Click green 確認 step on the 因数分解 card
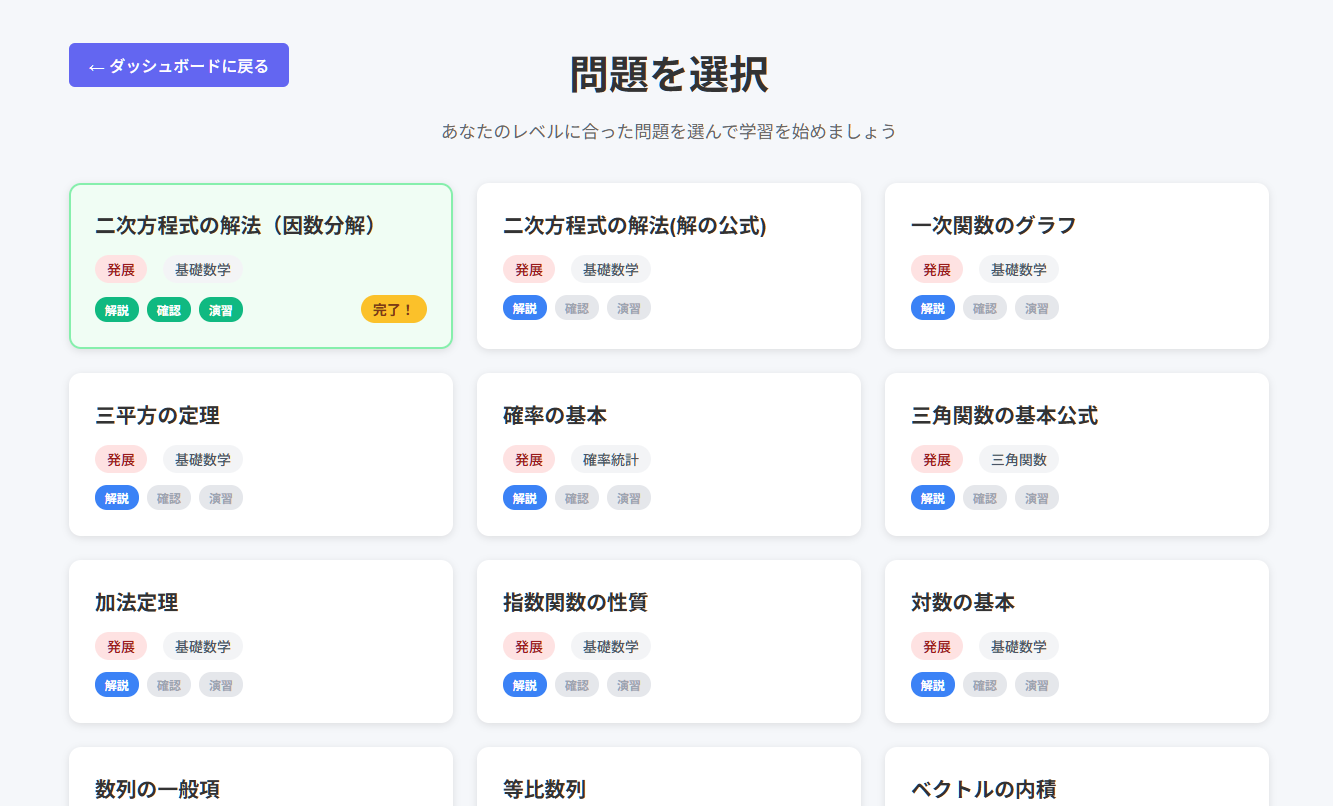The height and width of the screenshot is (806, 1333). (x=169, y=310)
